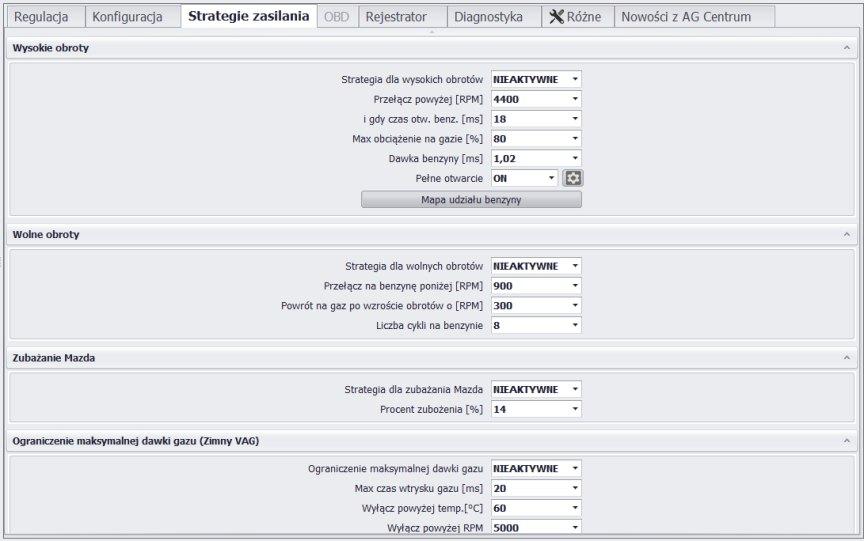This screenshot has height=541, width=864.
Task: Collapse the Zubażanie Mazda section
Action: (846, 358)
